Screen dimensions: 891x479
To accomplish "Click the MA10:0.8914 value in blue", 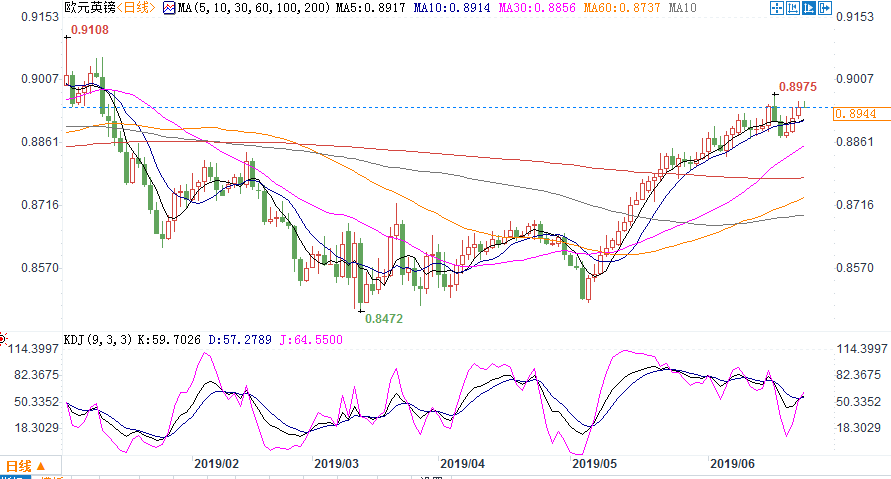I will point(452,8).
